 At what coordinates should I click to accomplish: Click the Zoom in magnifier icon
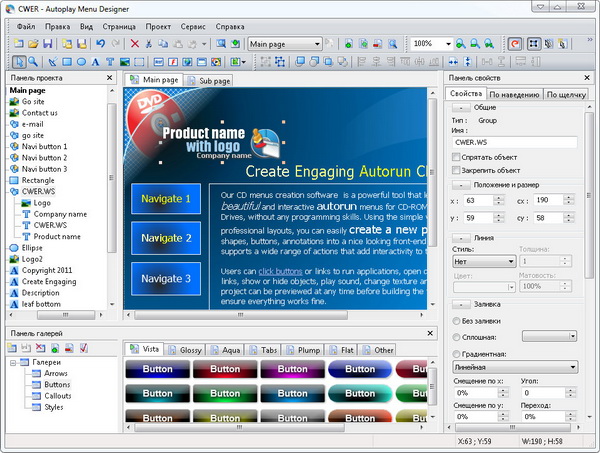coord(461,44)
